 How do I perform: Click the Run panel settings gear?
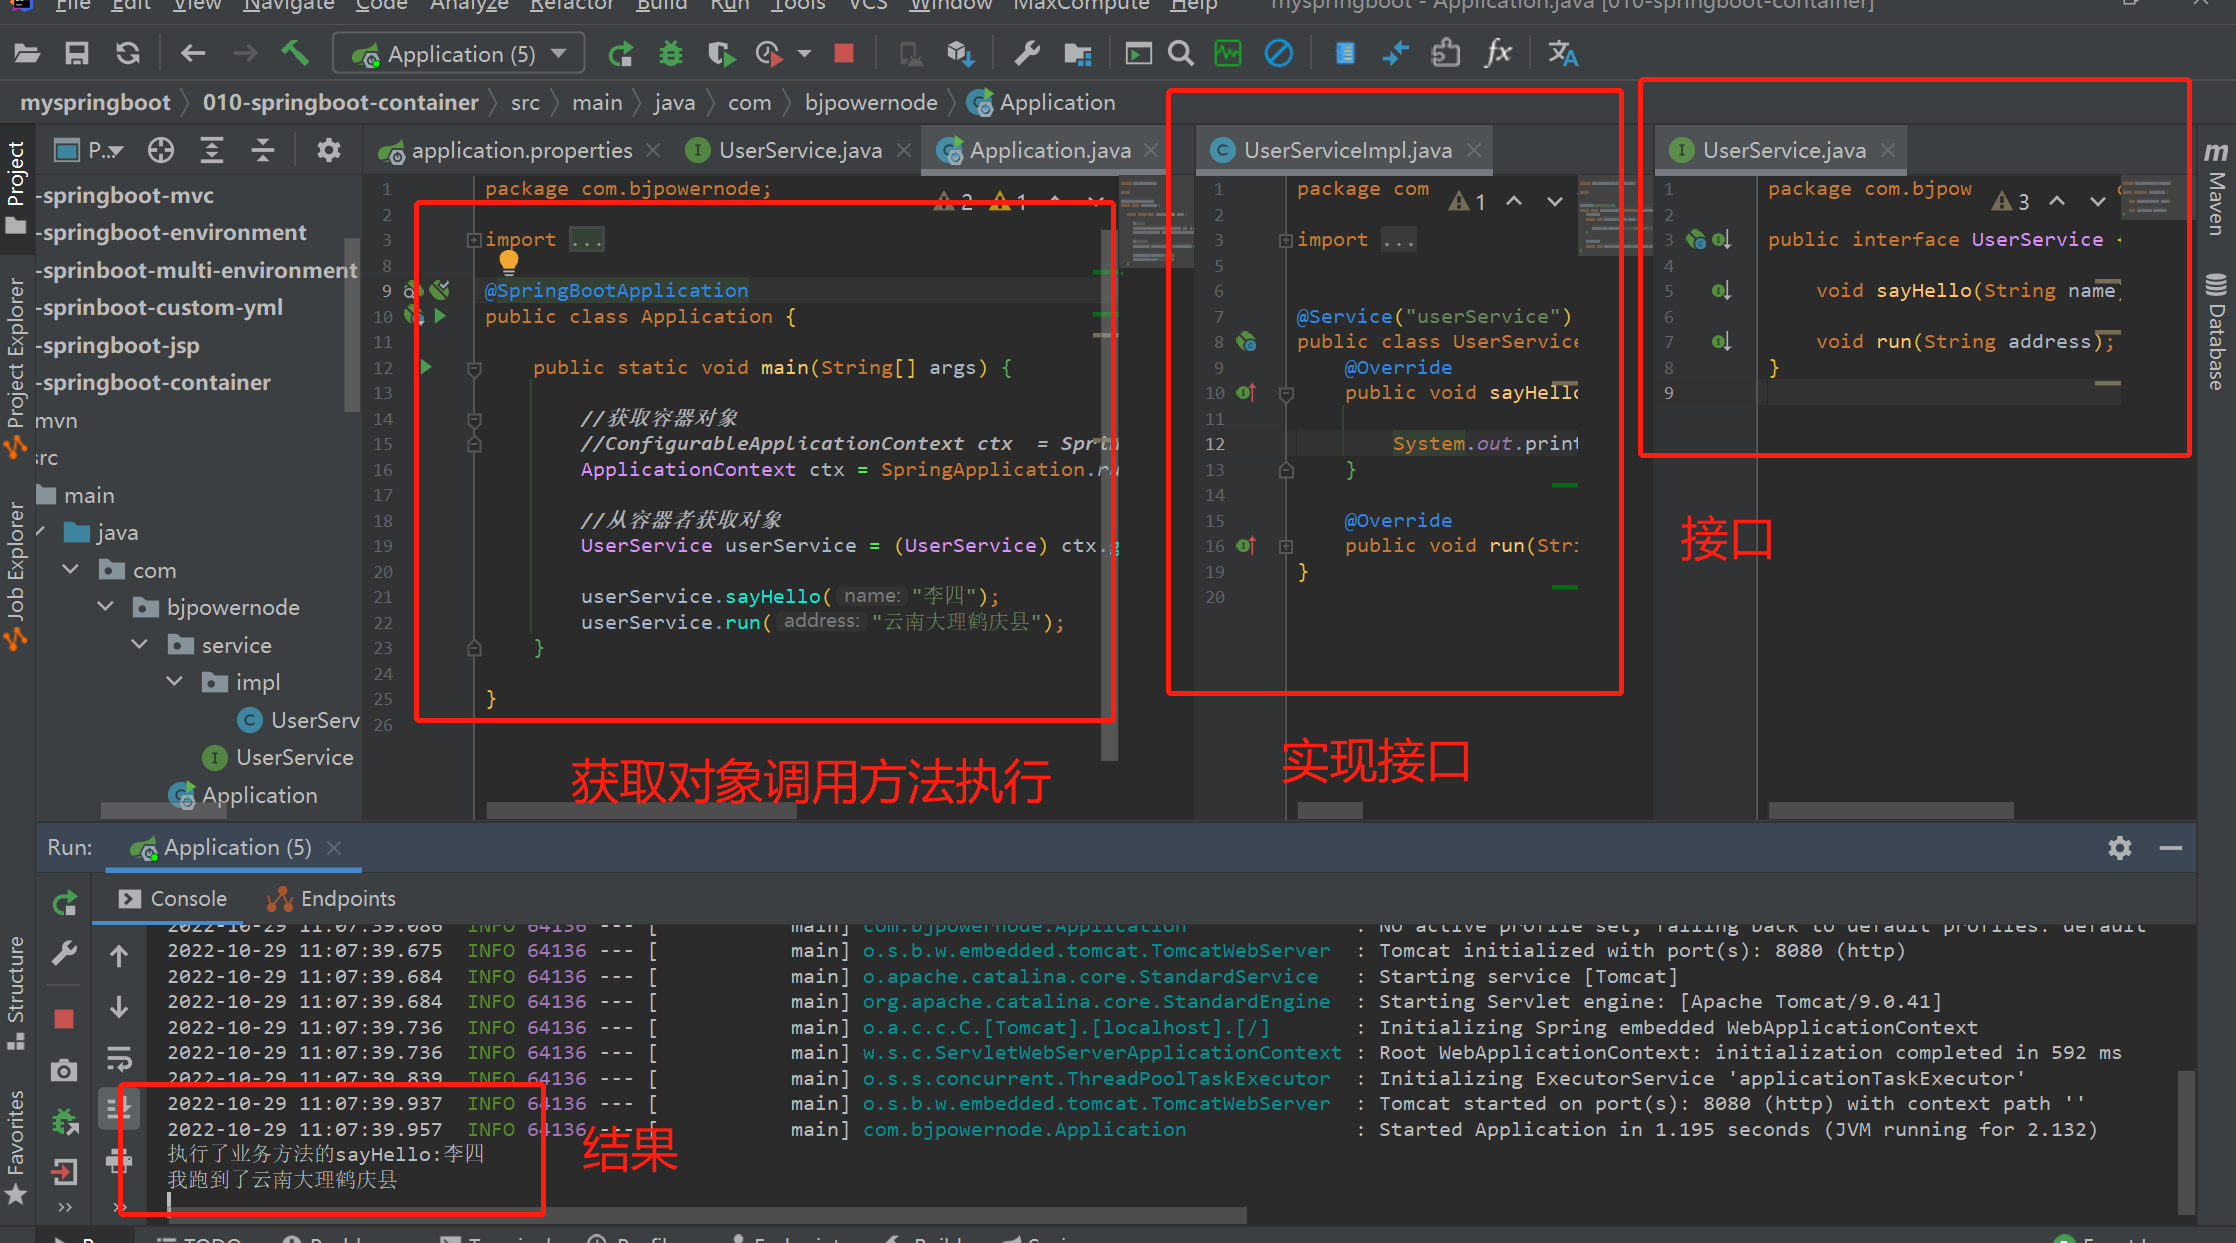tap(2119, 848)
